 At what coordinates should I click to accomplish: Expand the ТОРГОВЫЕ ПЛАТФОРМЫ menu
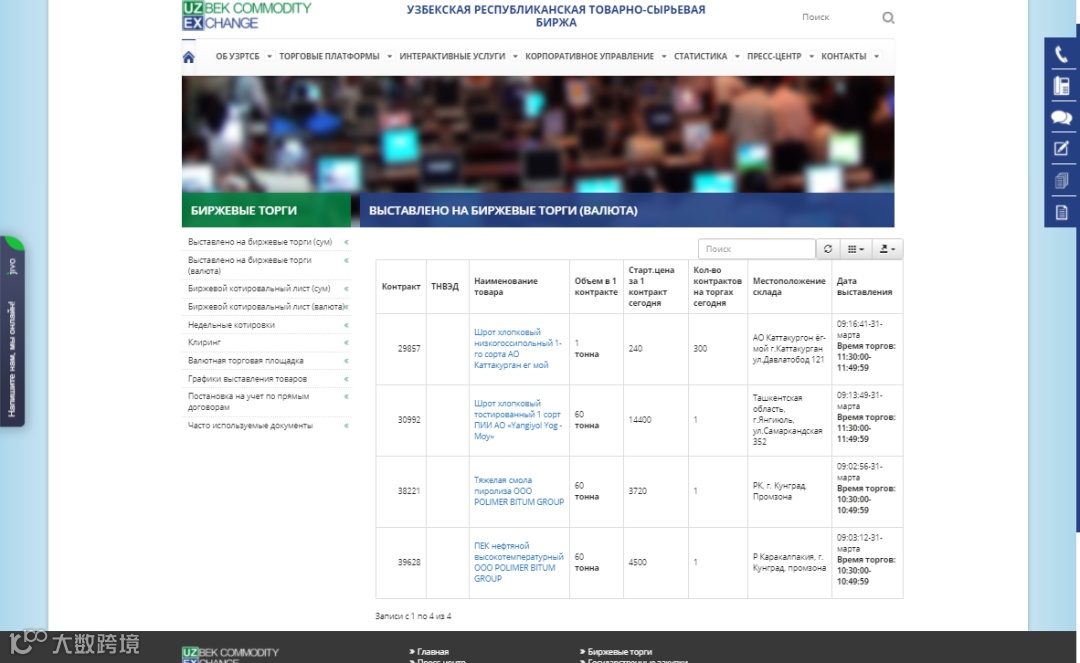click(x=329, y=56)
